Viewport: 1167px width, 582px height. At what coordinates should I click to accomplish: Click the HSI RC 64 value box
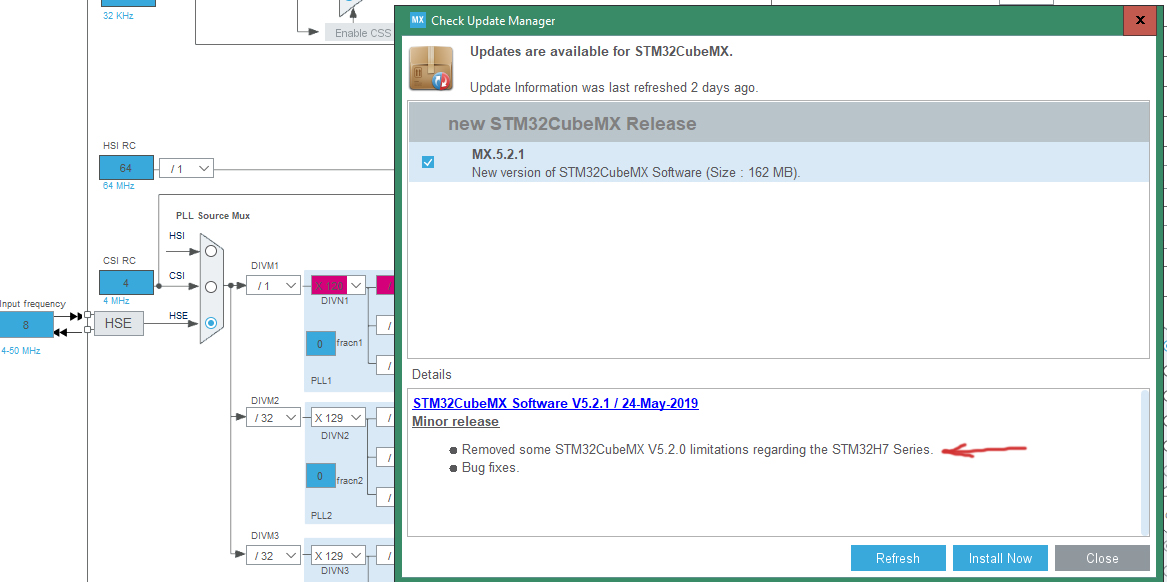[127, 167]
